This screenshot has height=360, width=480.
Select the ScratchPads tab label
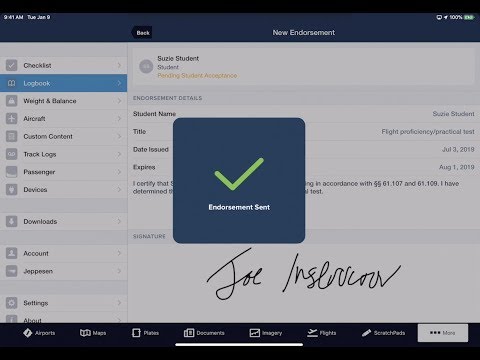coord(389,333)
